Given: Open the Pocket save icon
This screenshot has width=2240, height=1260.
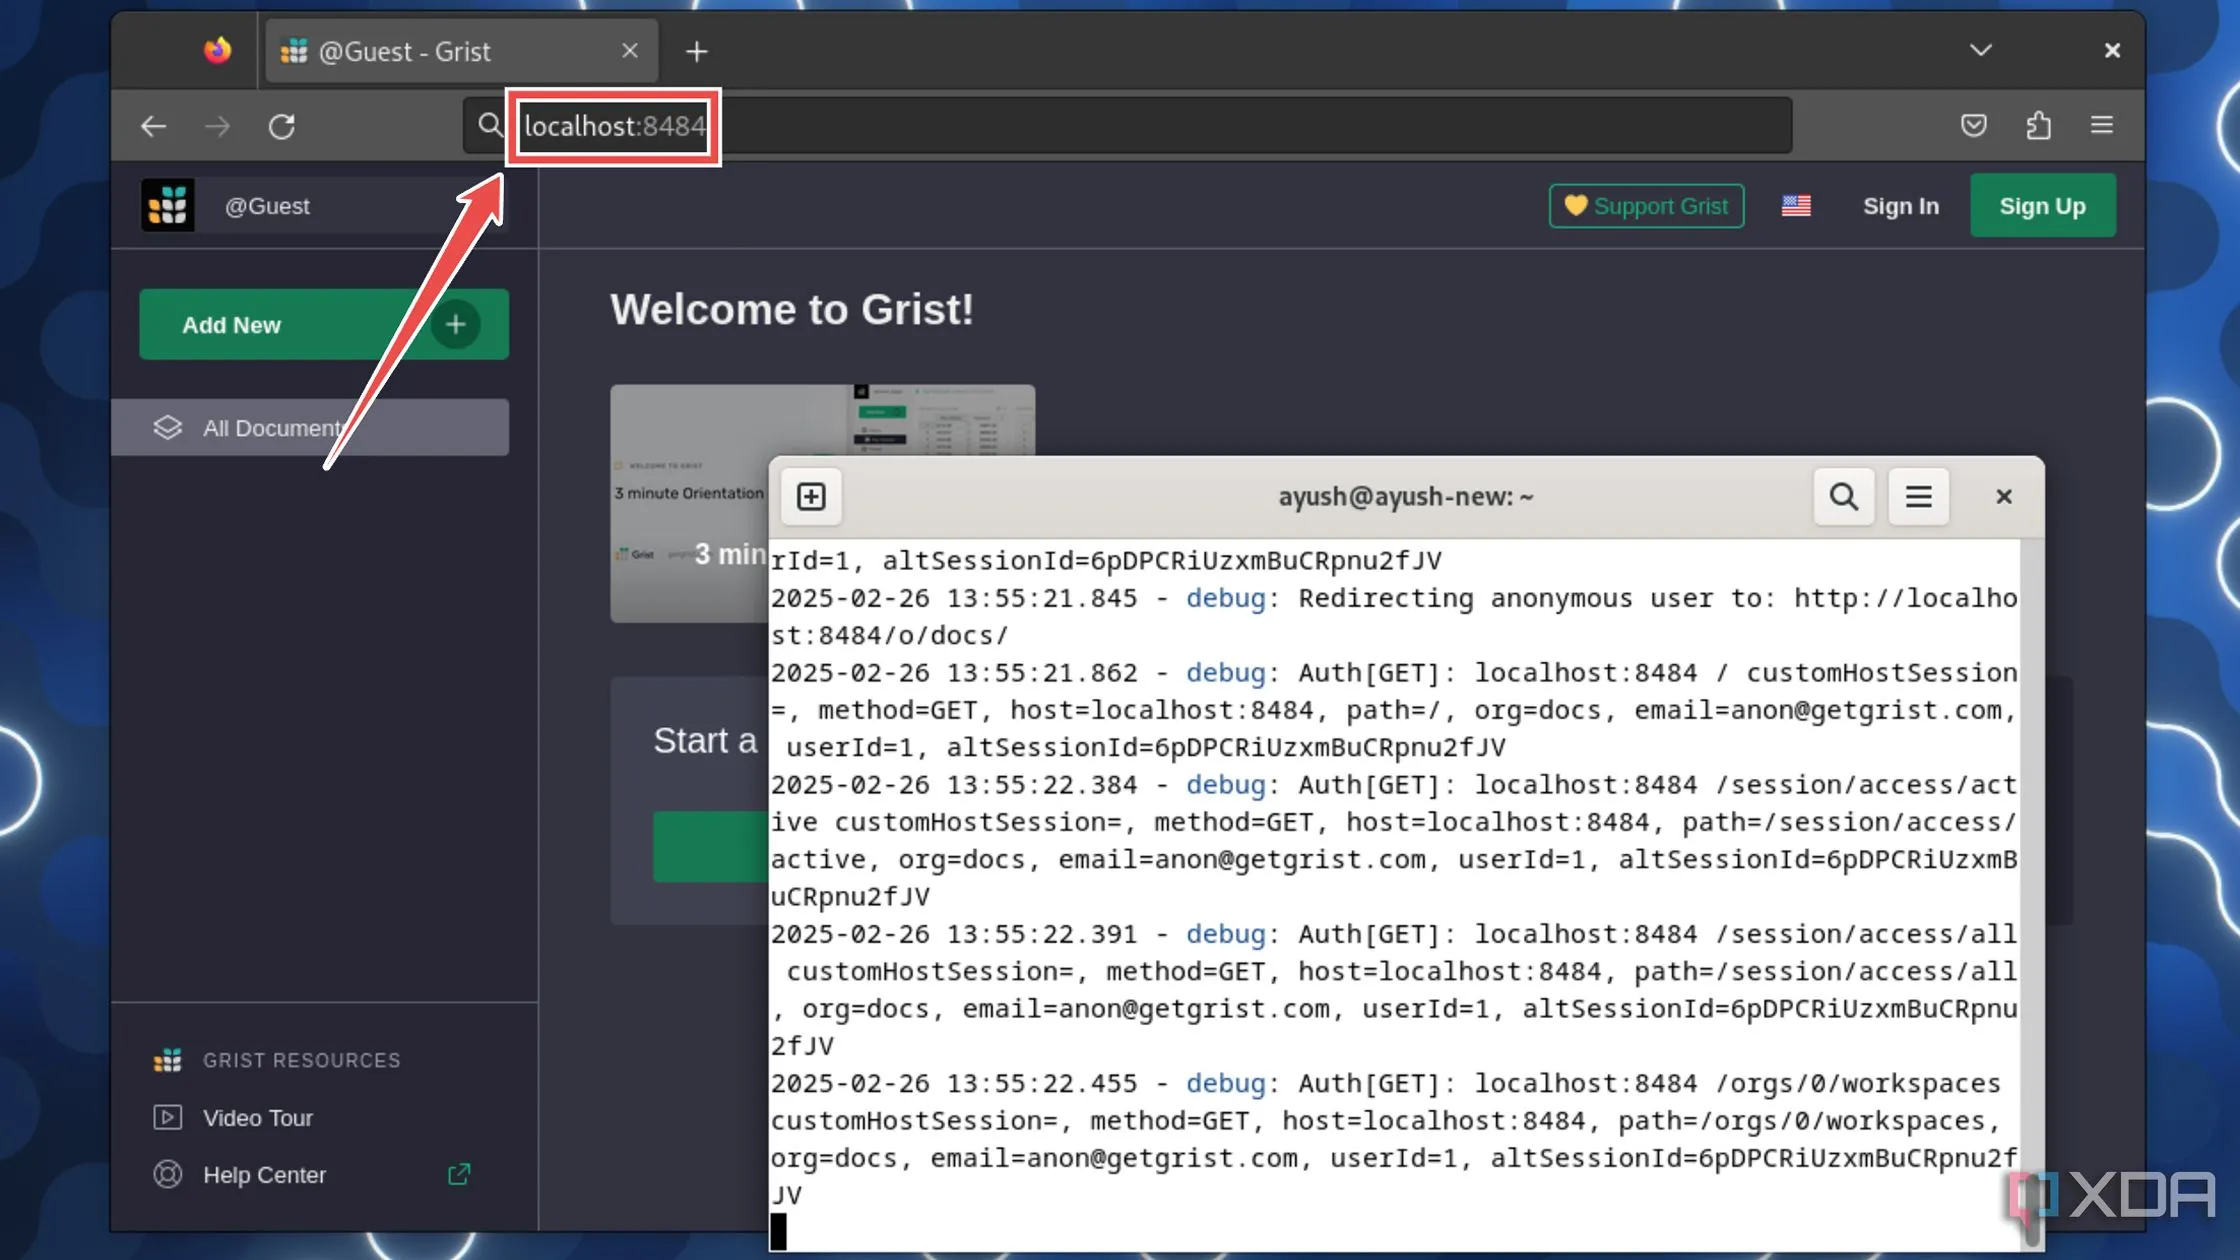Looking at the screenshot, I should tap(1973, 125).
